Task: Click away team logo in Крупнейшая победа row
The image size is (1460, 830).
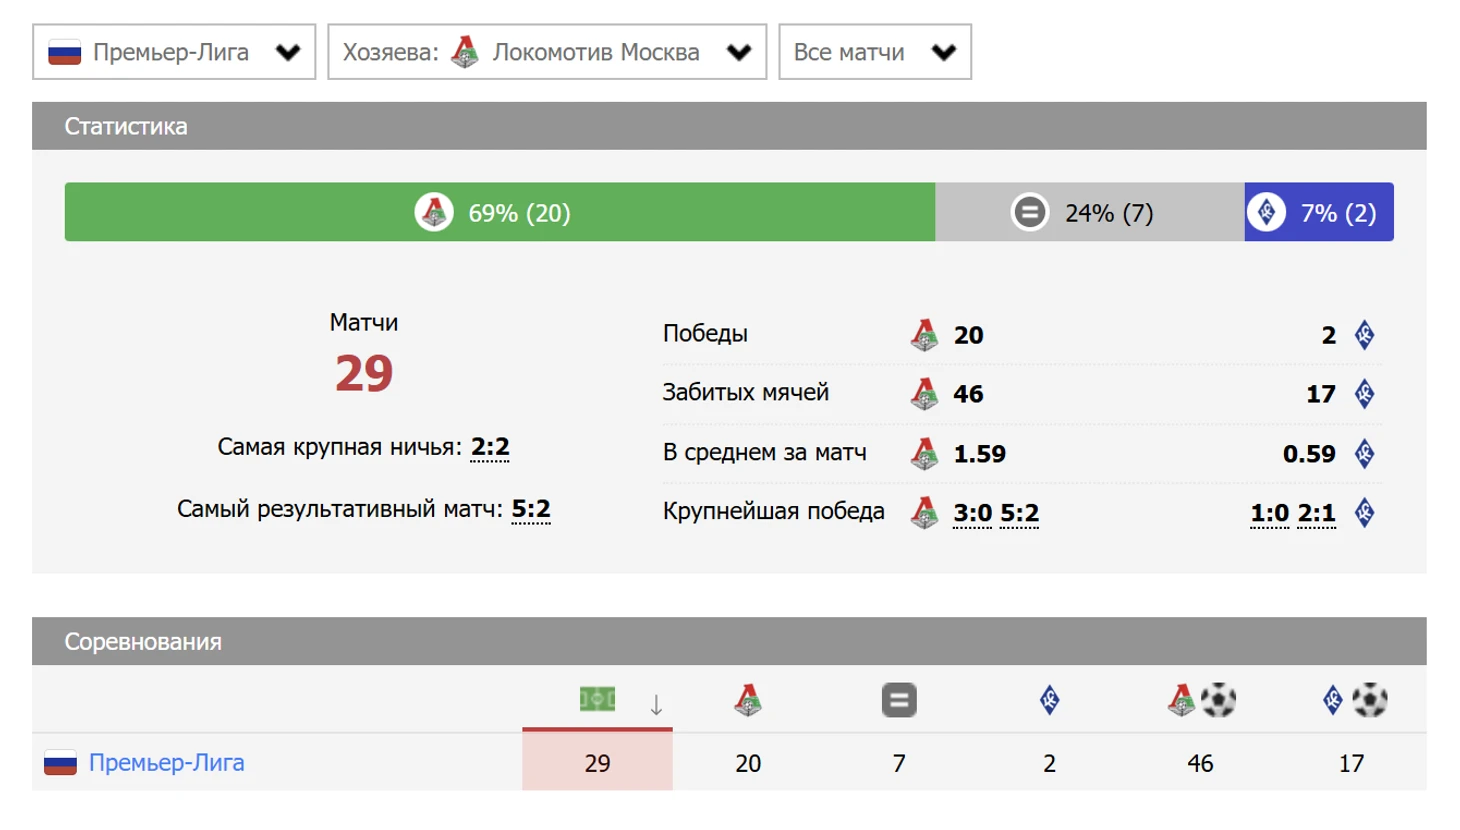Action: coord(1364,513)
